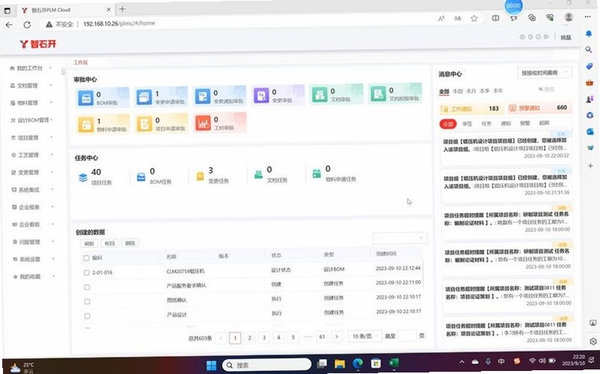Open the 变更申请审批 card showing 1
The width and height of the screenshot is (600, 374).
161,96
